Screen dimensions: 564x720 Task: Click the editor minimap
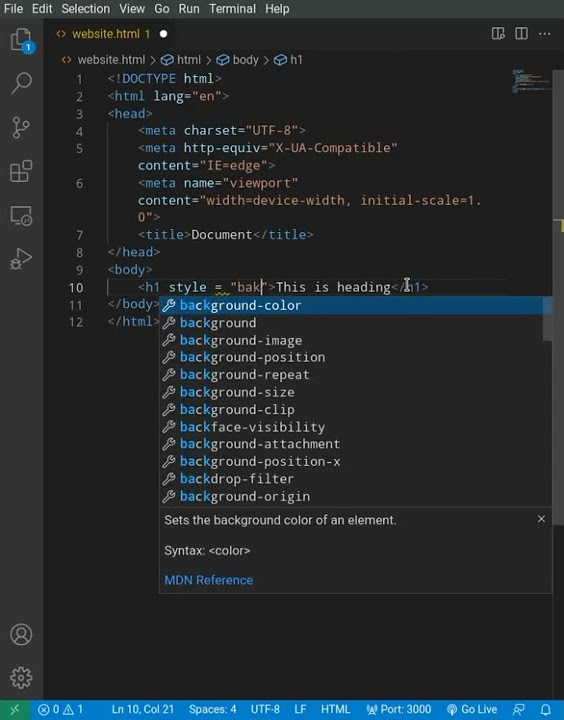(x=531, y=81)
